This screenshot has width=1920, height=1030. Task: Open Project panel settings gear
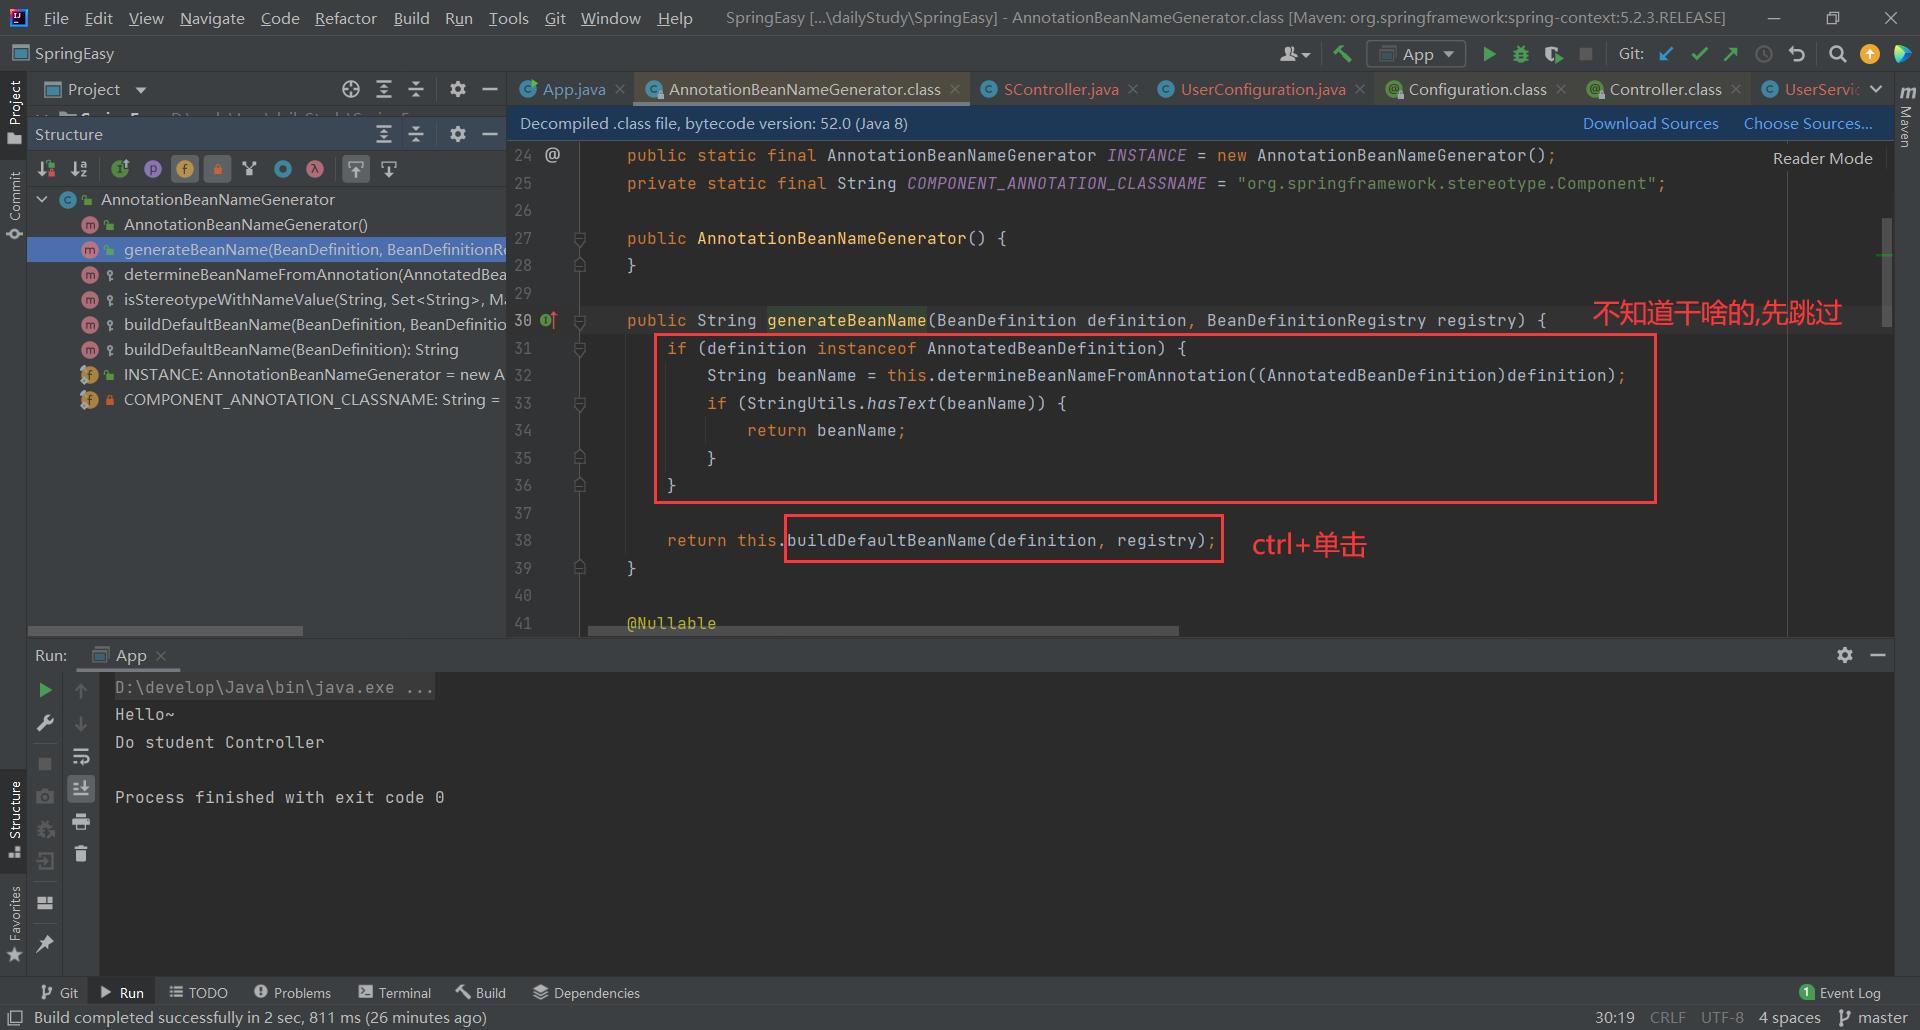coord(458,89)
